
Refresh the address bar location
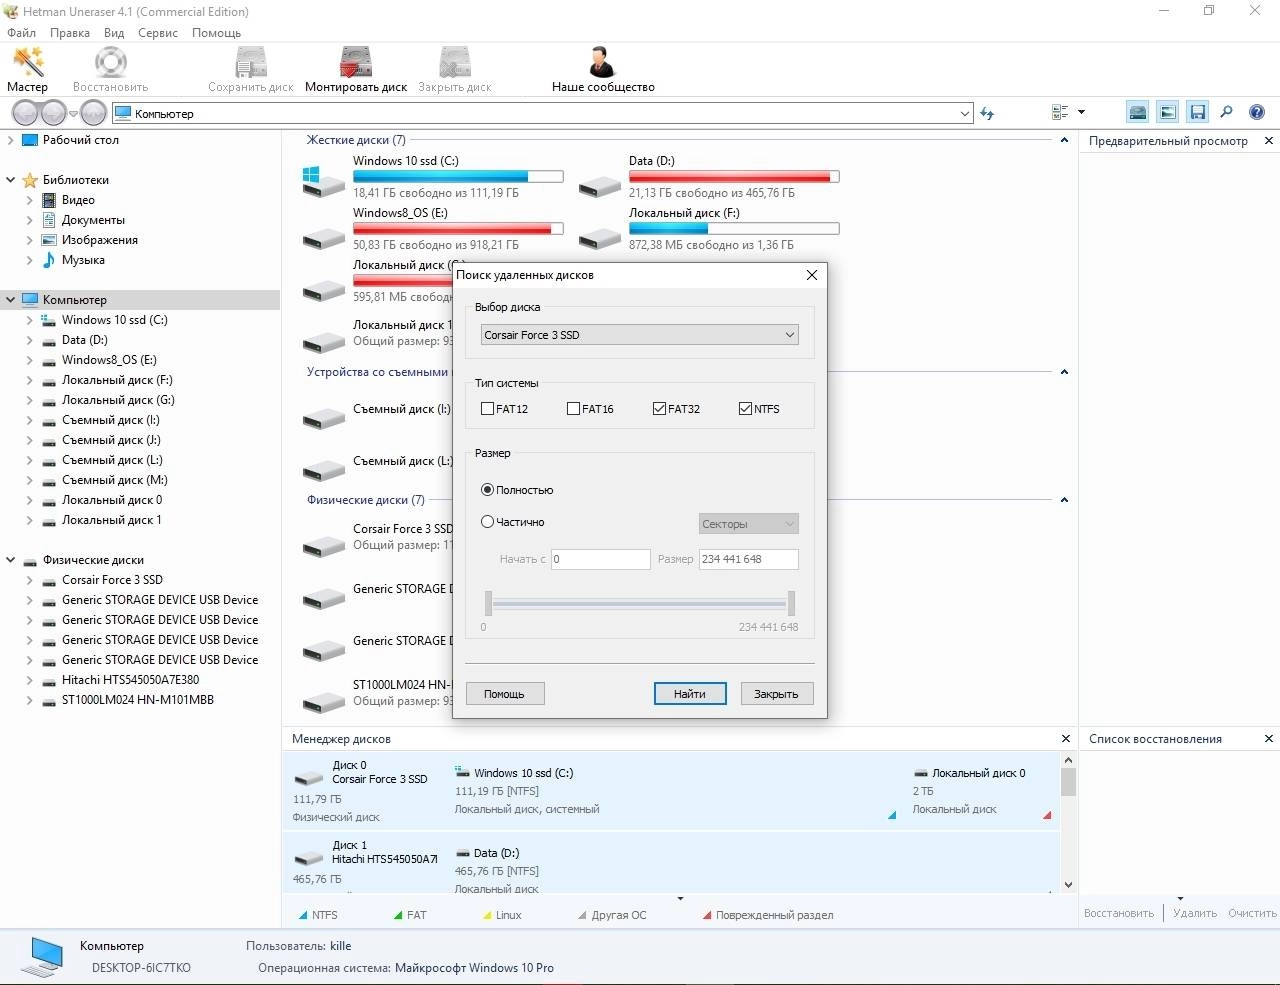[x=987, y=114]
